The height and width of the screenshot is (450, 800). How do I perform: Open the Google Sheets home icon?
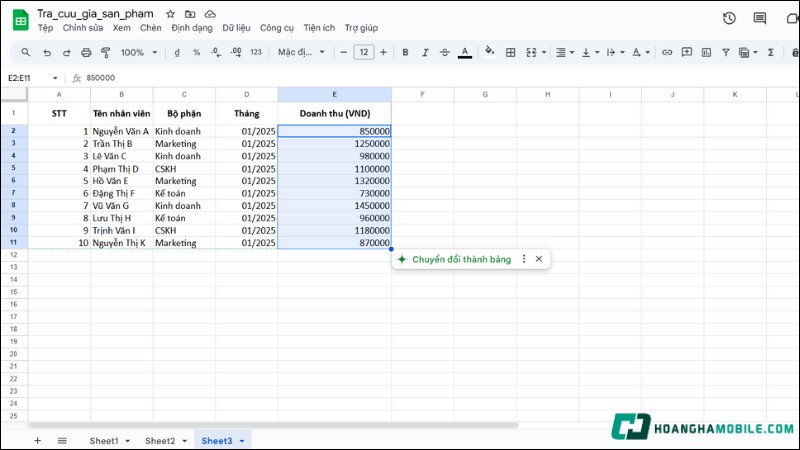coord(20,20)
